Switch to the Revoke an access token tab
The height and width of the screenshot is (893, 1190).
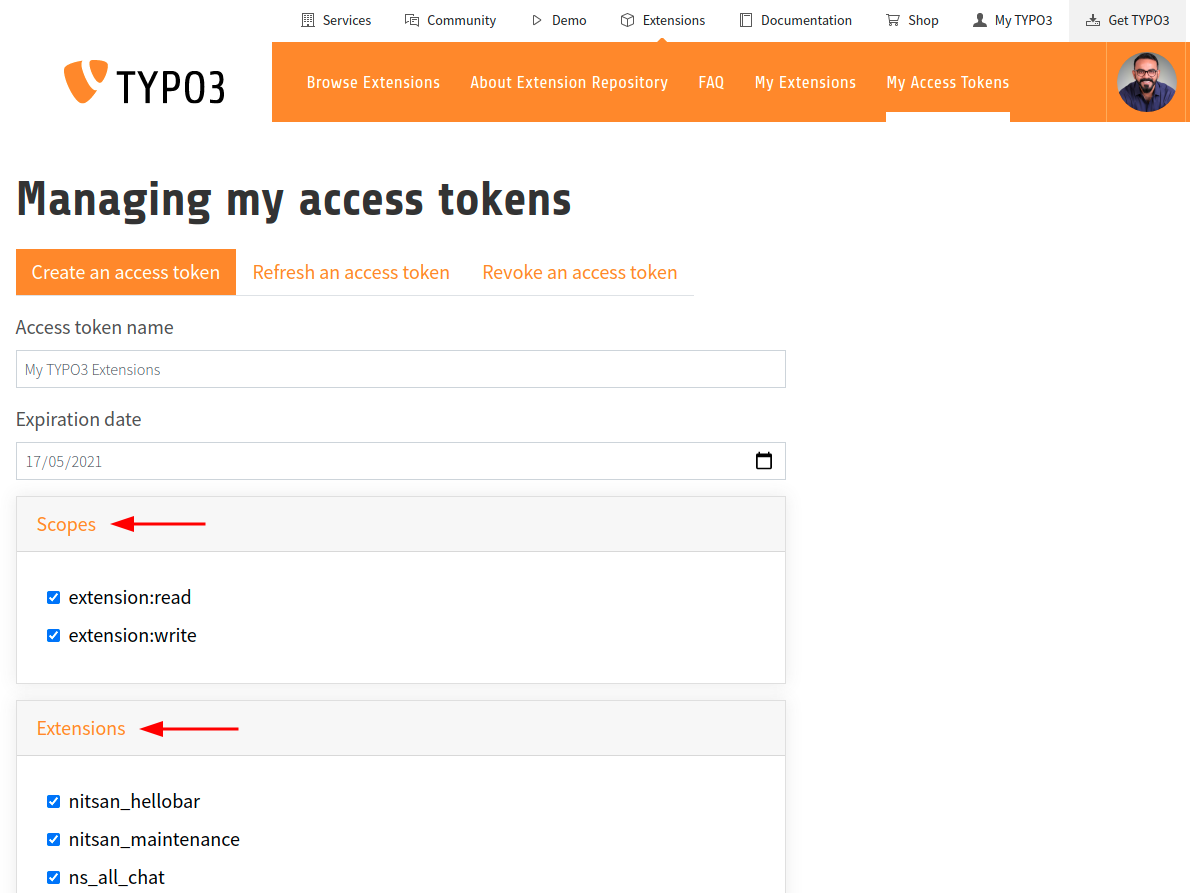pyautogui.click(x=580, y=271)
